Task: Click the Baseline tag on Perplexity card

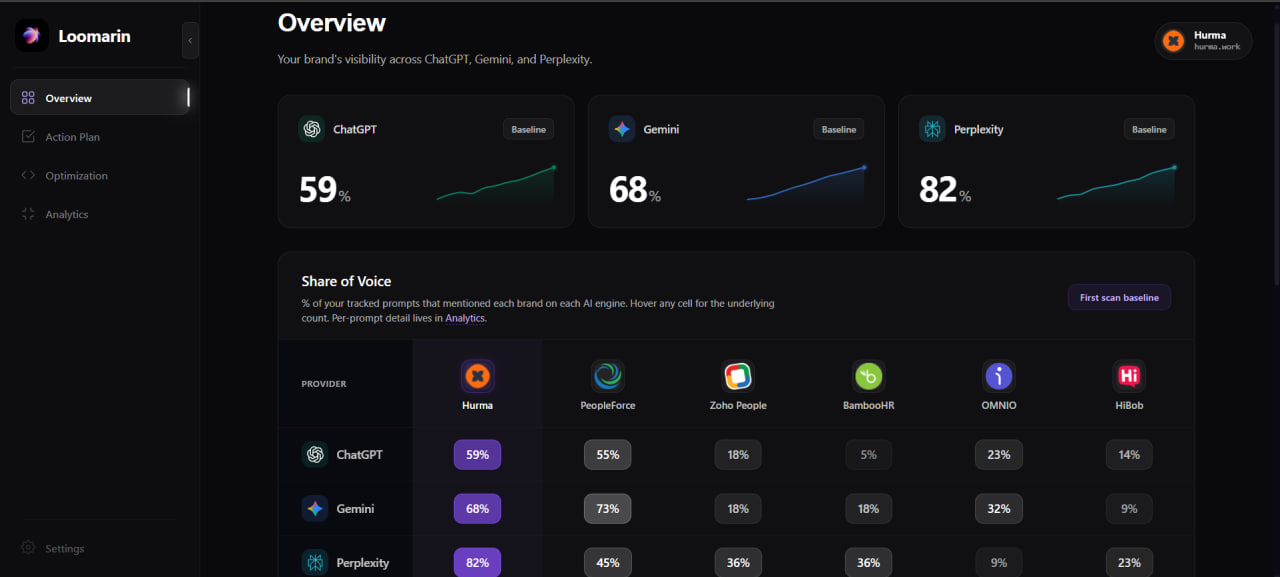Action: pos(1149,129)
